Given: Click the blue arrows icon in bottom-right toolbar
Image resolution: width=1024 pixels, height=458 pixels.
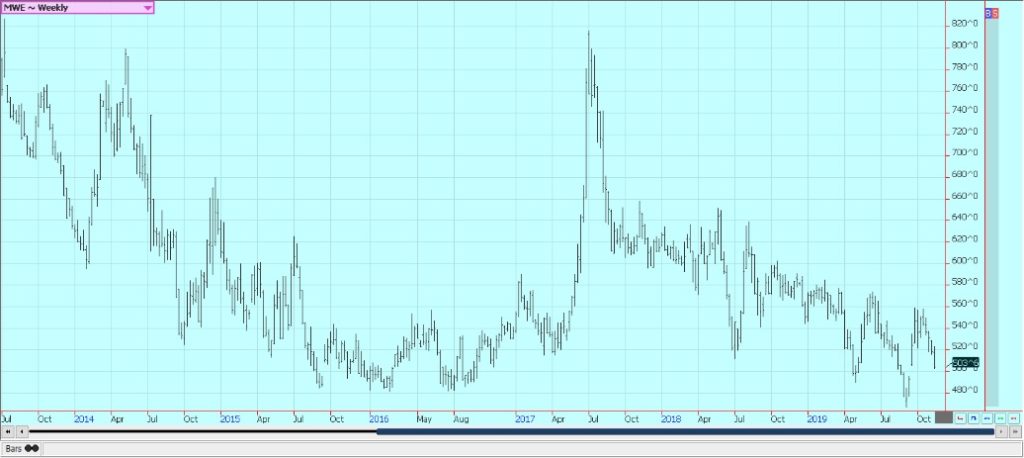Looking at the screenshot, I should [x=987, y=418].
